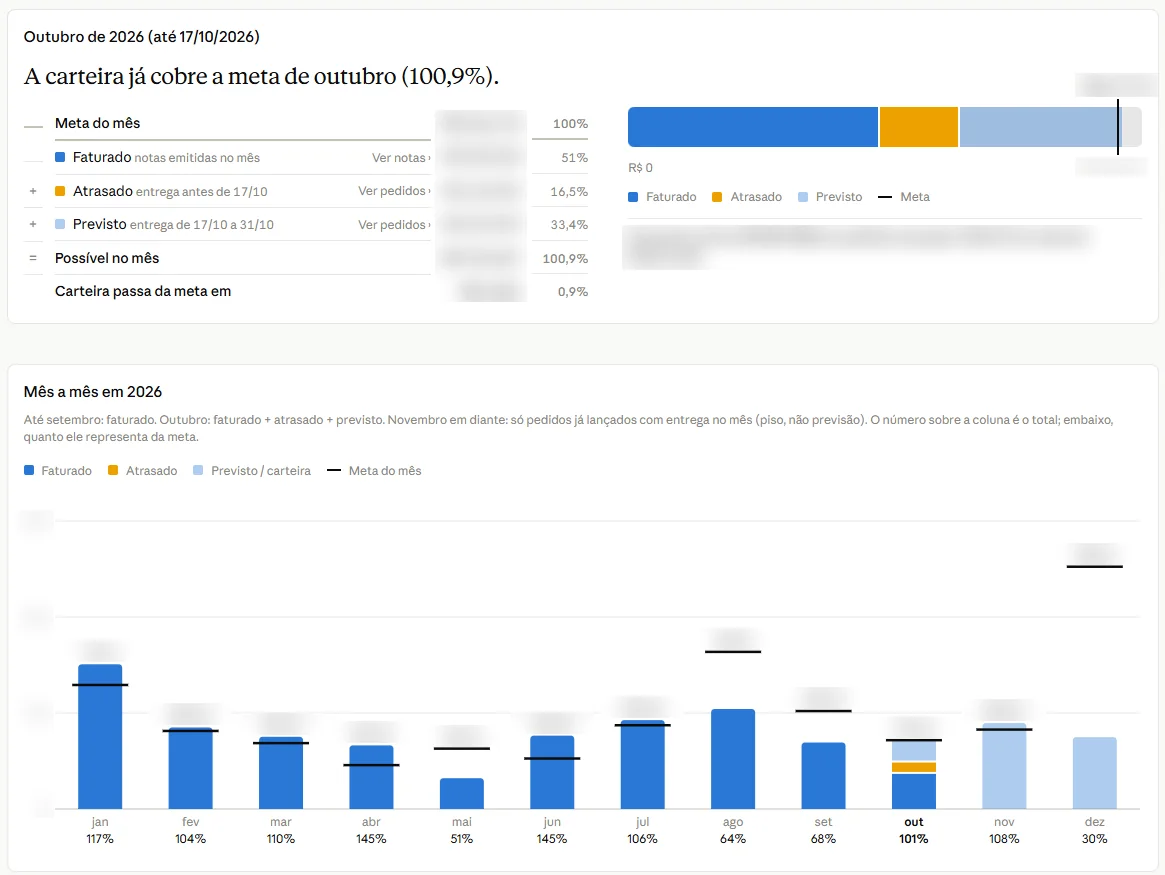This screenshot has width=1165, height=875.
Task: Click the '33,4%' value in the Previsto row
Action: [x=569, y=224]
